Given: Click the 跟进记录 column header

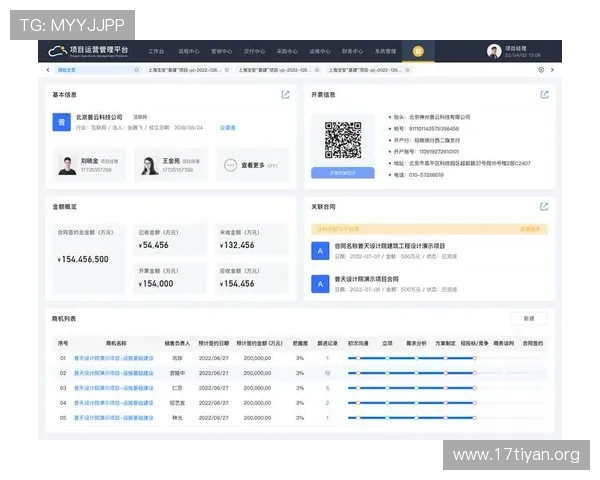Looking at the screenshot, I should tap(328, 343).
